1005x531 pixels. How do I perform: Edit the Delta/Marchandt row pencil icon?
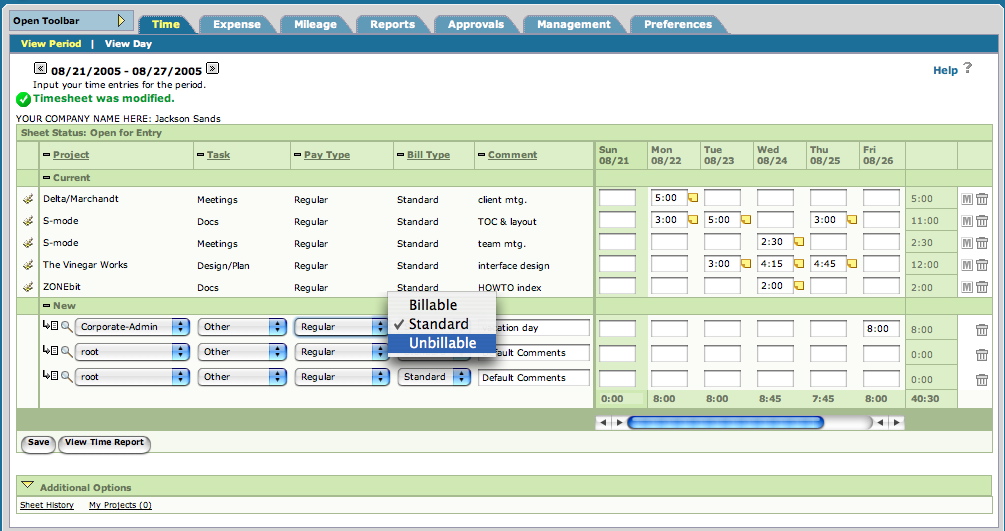pos(28,199)
